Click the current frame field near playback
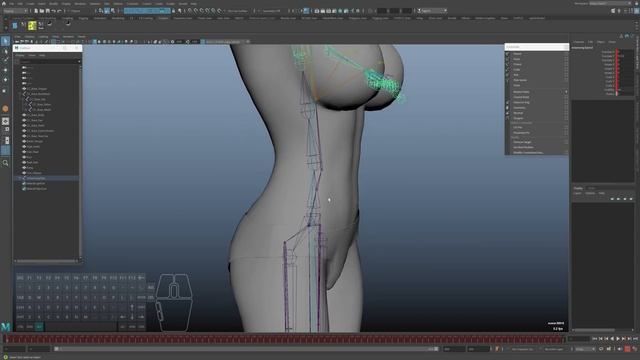The image size is (640, 360). tap(579, 339)
